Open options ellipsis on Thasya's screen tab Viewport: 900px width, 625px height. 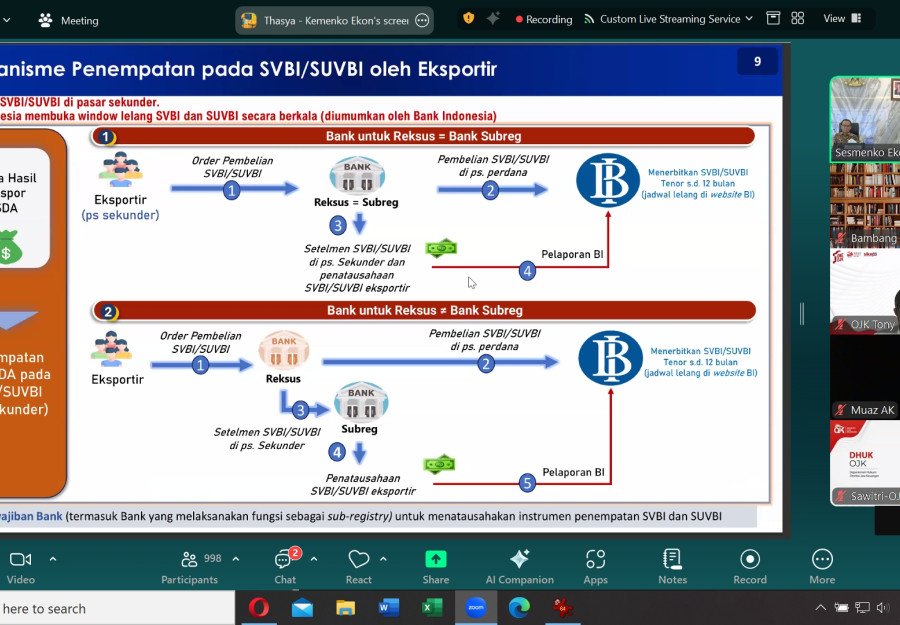point(422,21)
